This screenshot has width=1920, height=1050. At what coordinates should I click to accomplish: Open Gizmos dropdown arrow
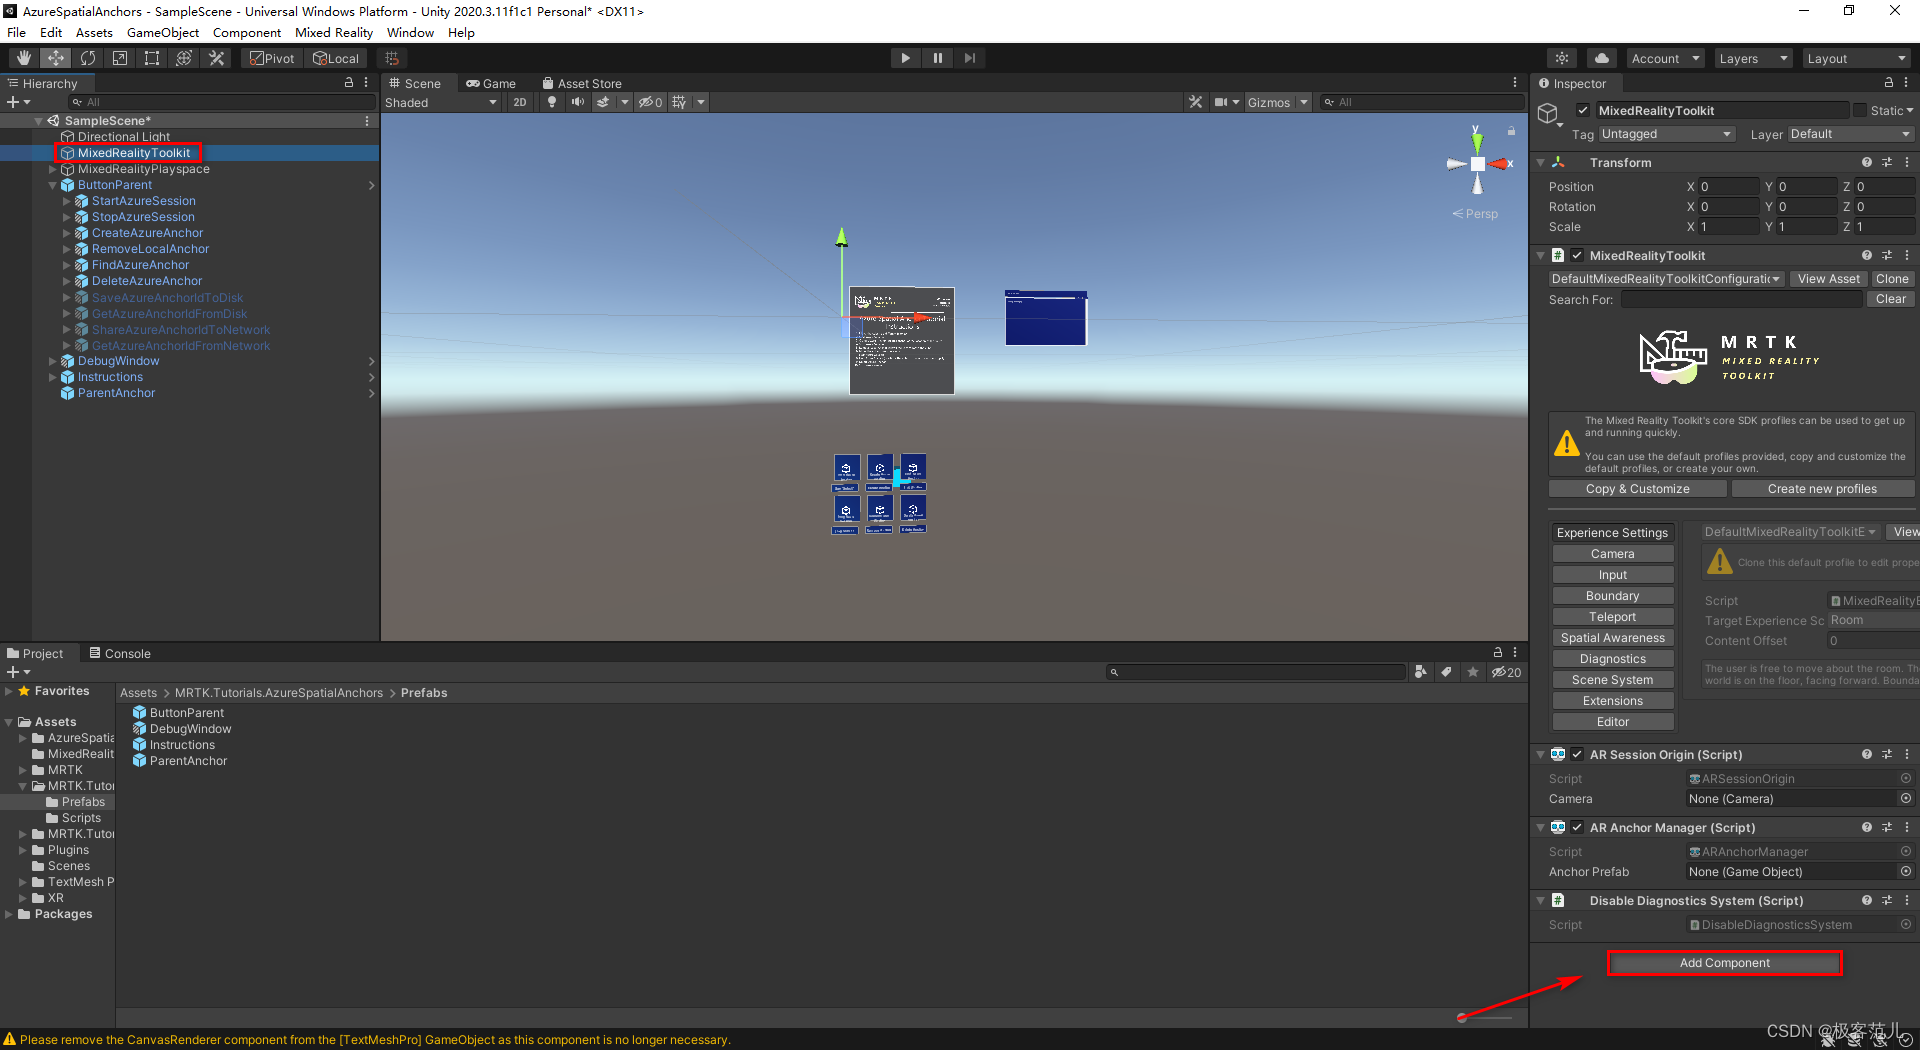[x=1304, y=102]
